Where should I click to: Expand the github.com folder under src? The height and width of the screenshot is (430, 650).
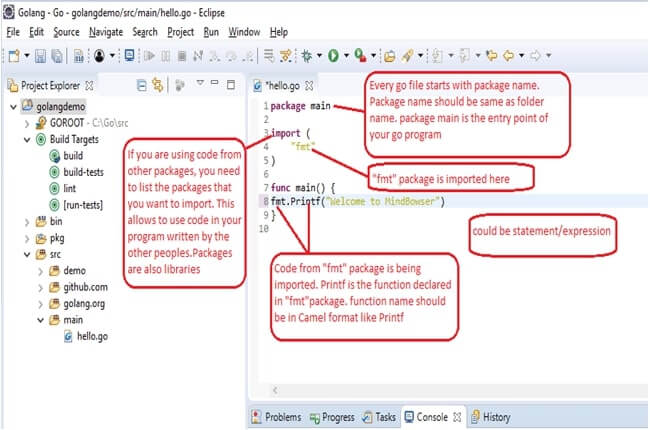[x=40, y=287]
